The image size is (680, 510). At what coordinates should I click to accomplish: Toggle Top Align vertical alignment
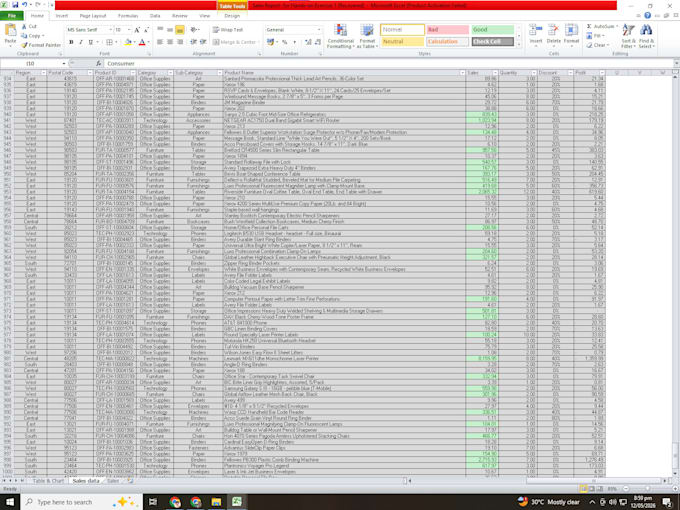click(160, 30)
